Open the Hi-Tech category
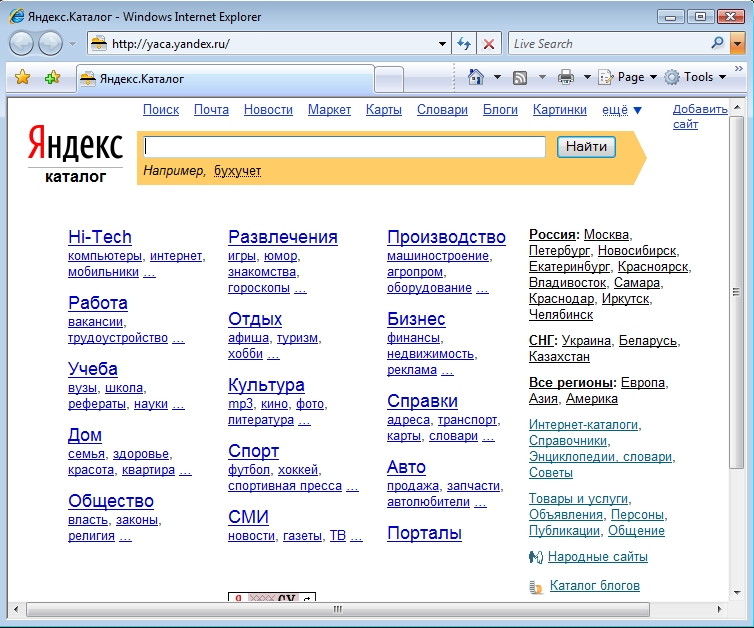The image size is (754, 628). coord(100,237)
